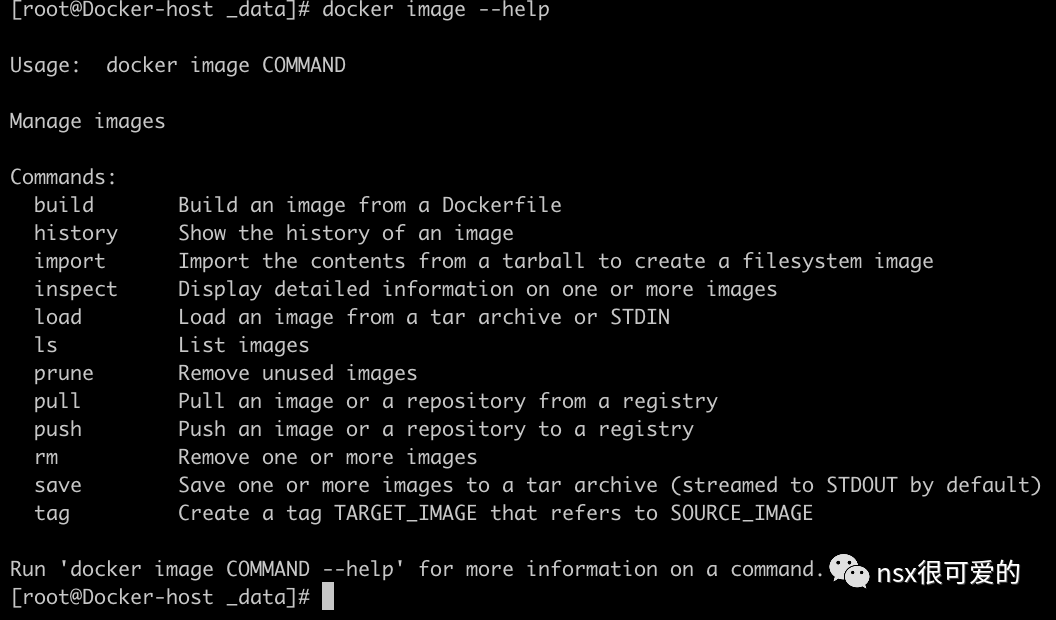Click the bottom '[root@Docker-host _data]#' prompt
Image resolution: width=1056 pixels, height=620 pixels.
tap(160, 597)
